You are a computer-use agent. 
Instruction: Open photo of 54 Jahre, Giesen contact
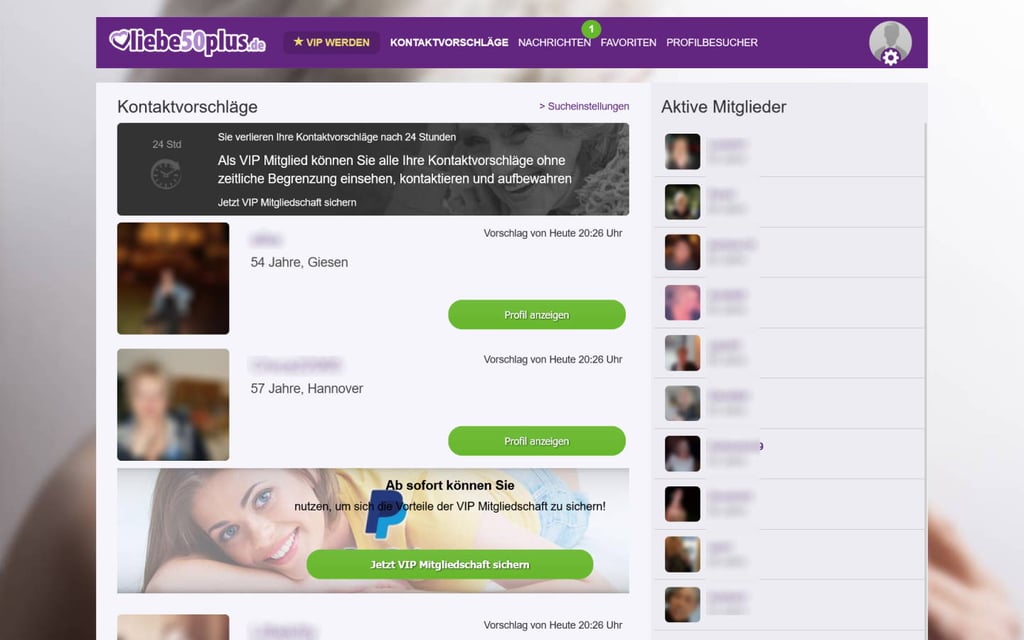[173, 278]
